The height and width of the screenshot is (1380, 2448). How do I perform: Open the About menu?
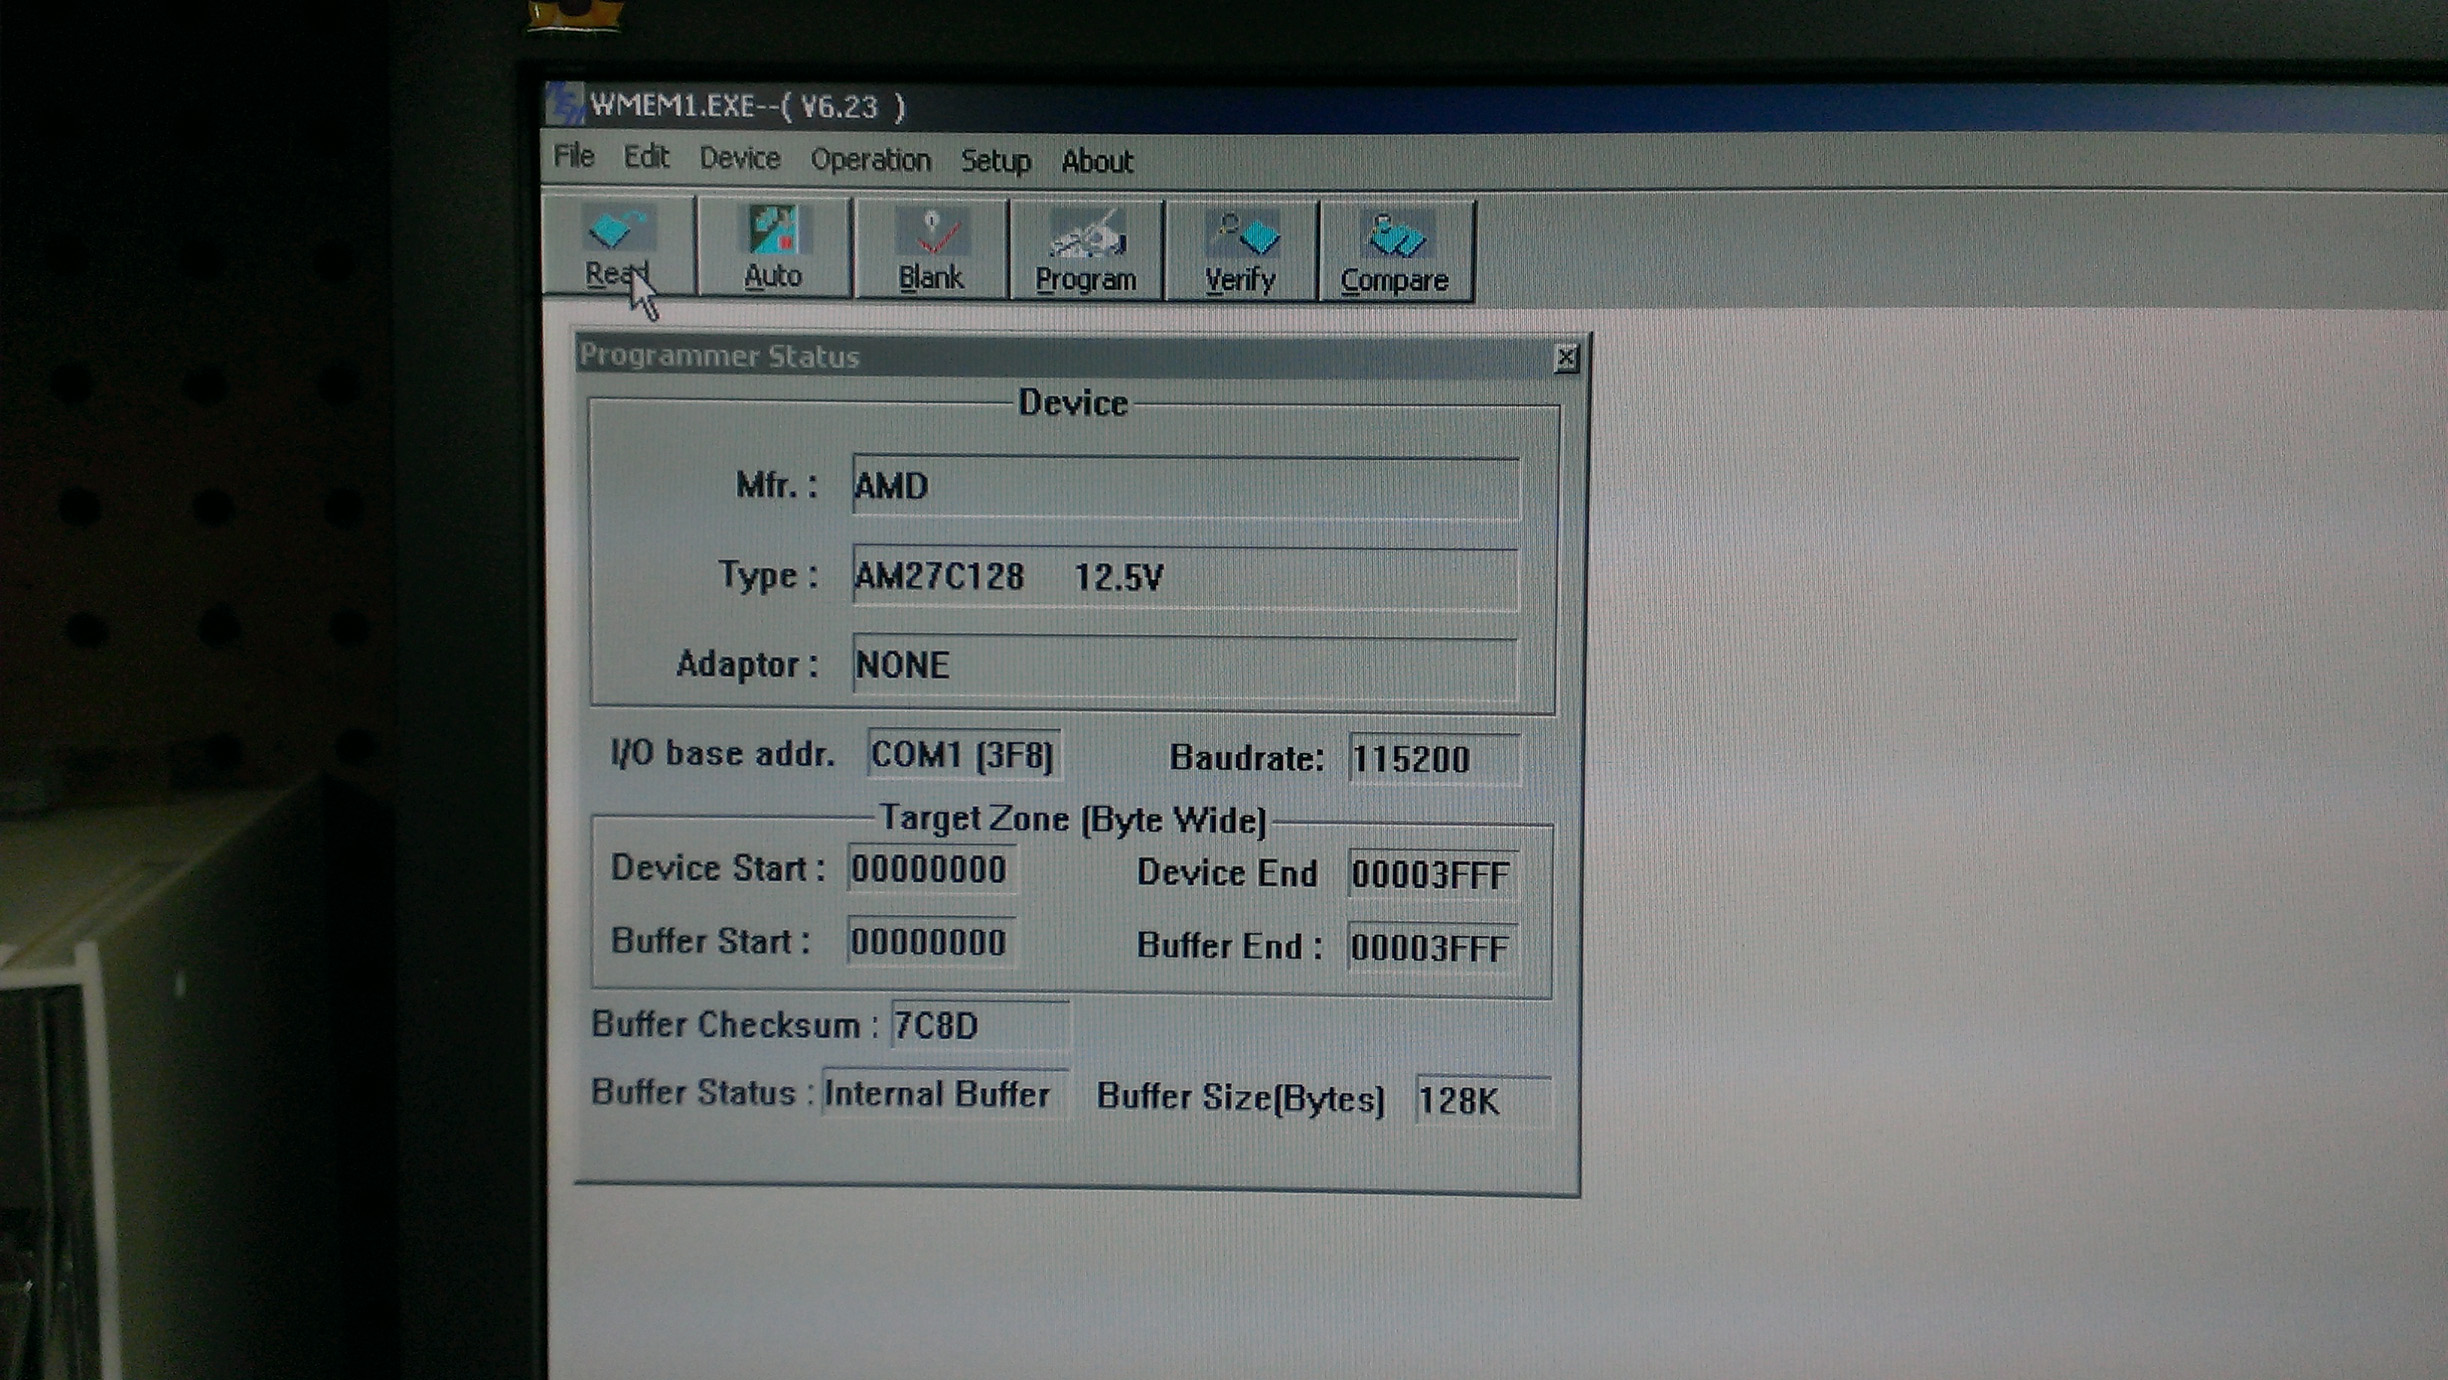[x=1096, y=162]
